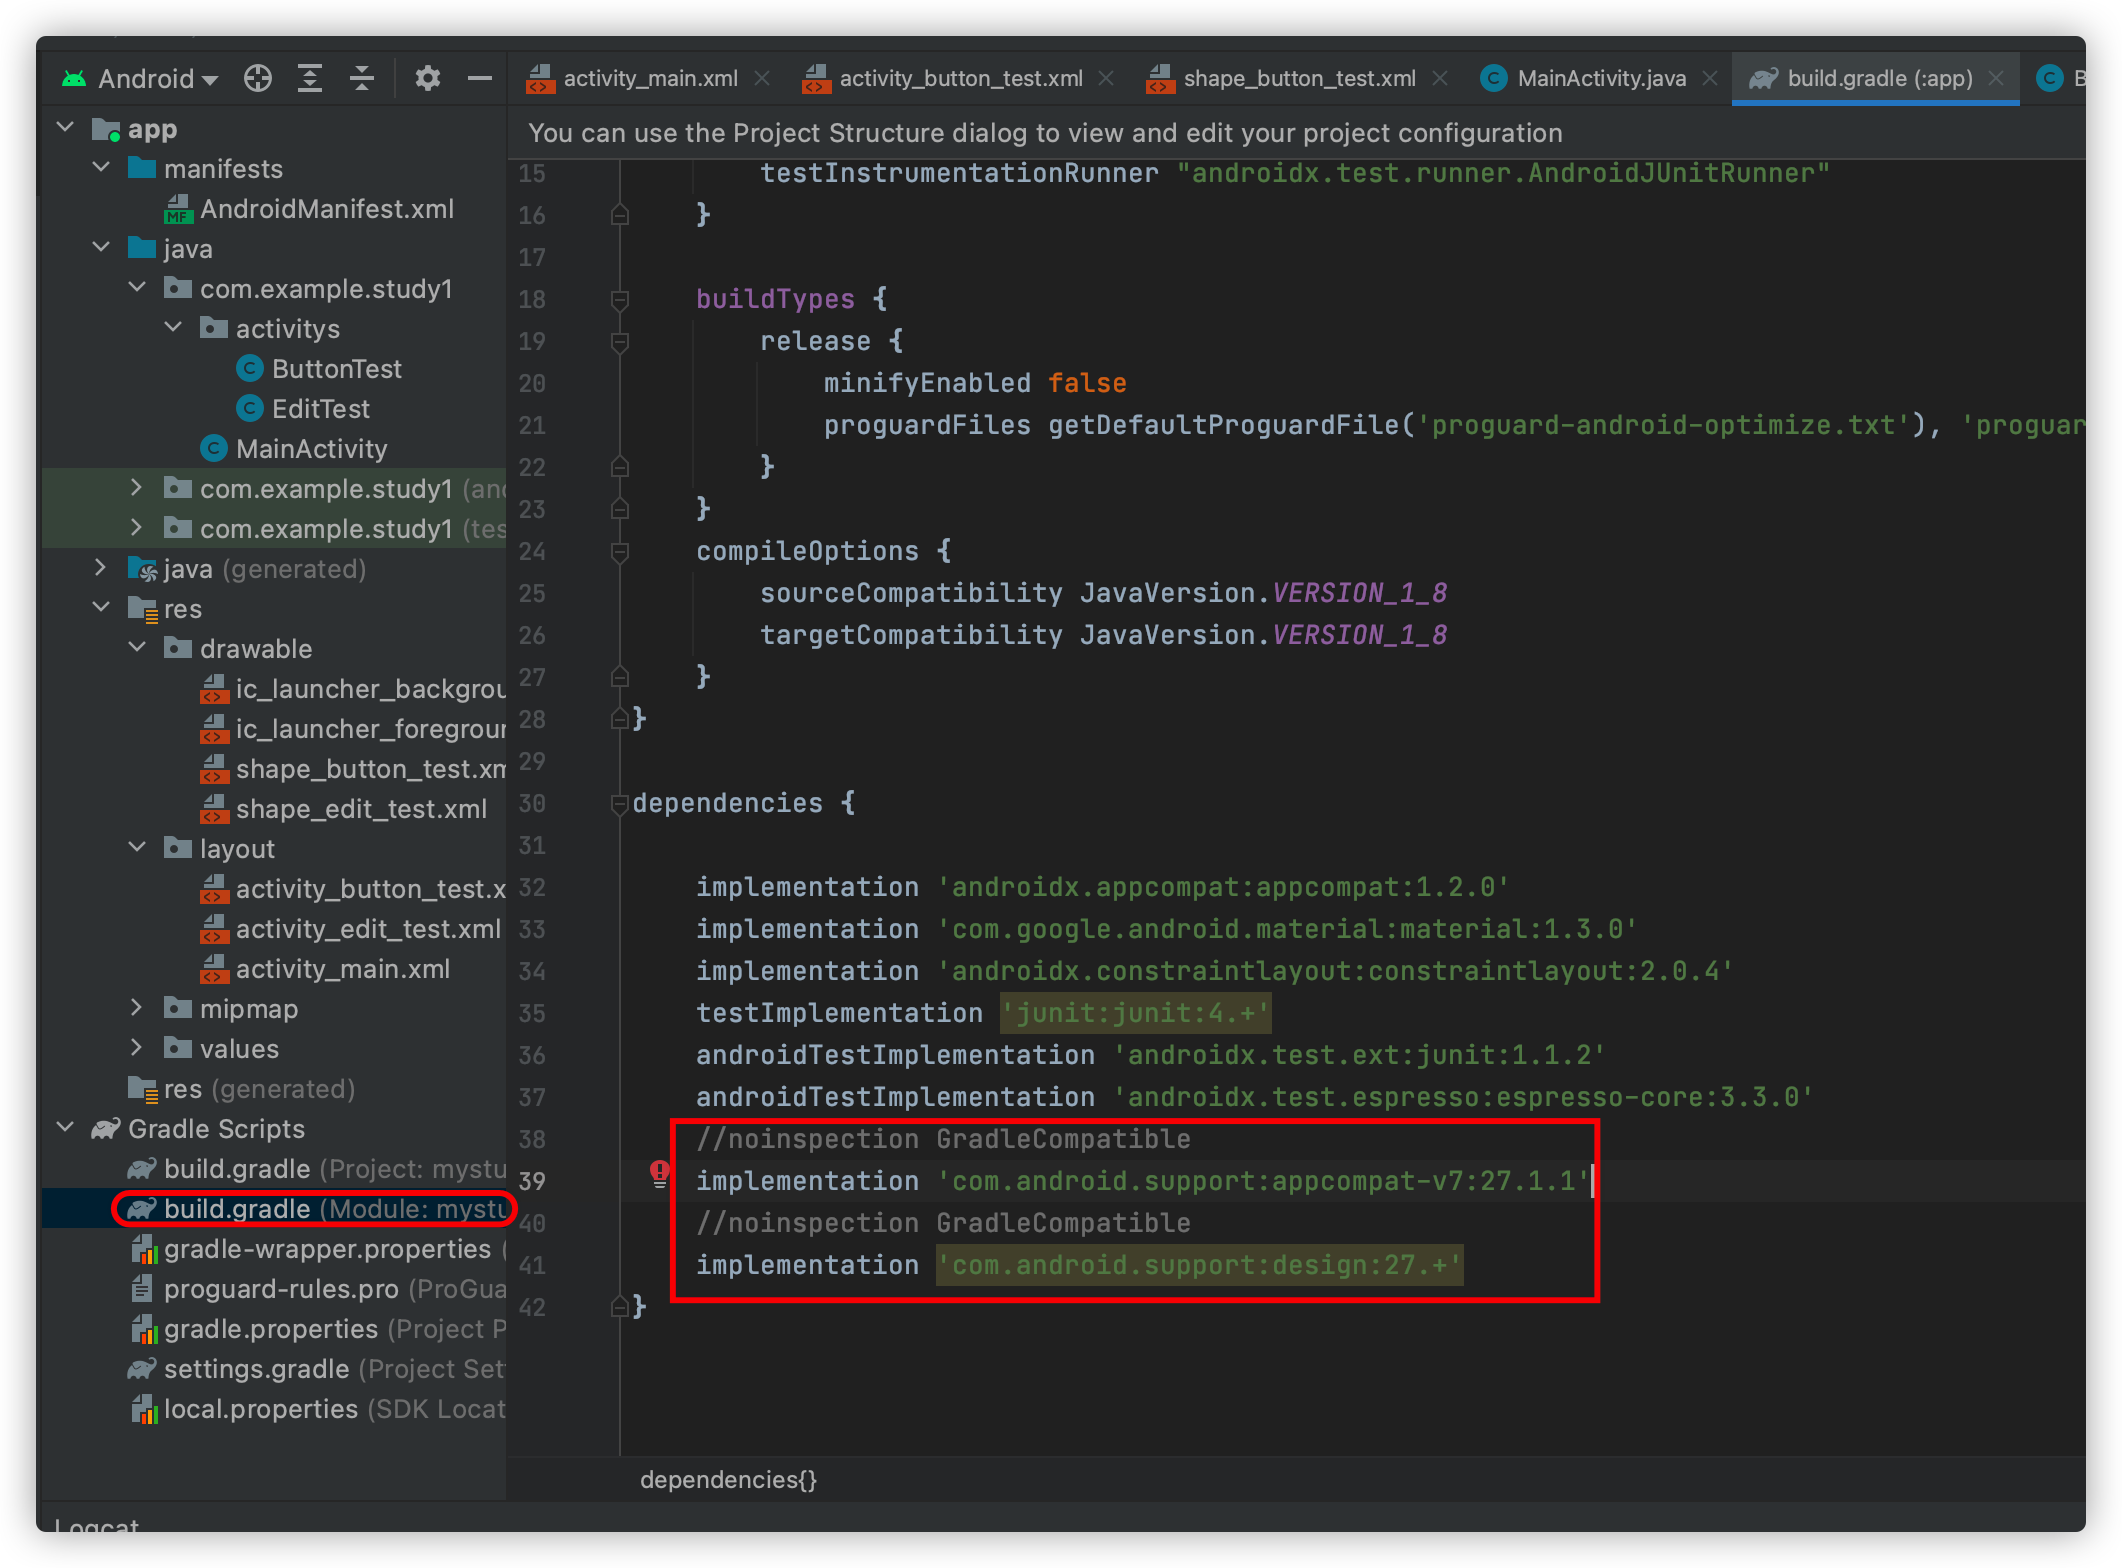Click the error bulb icon on line 39
Viewport: 2122px width, 1568px height.
click(x=660, y=1174)
